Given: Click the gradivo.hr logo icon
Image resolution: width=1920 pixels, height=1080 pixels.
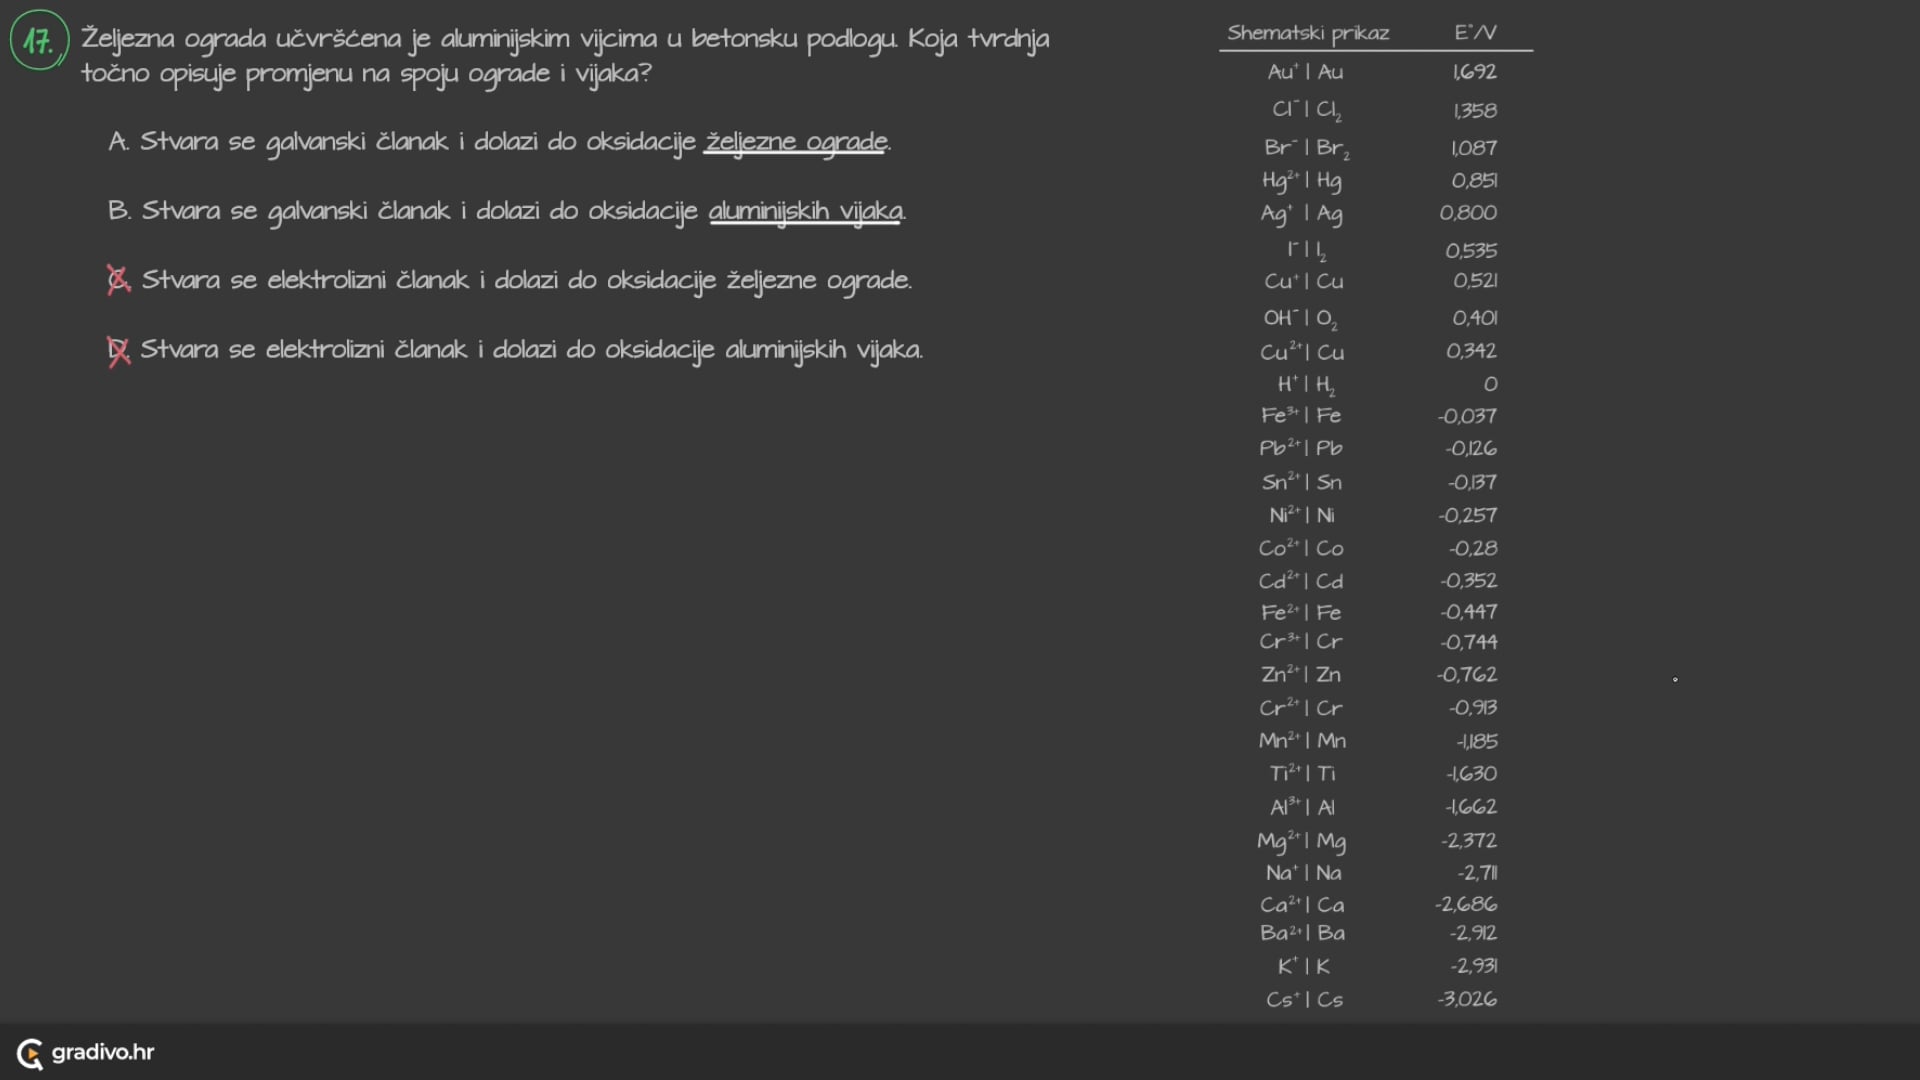Looking at the screenshot, I should [x=30, y=1053].
